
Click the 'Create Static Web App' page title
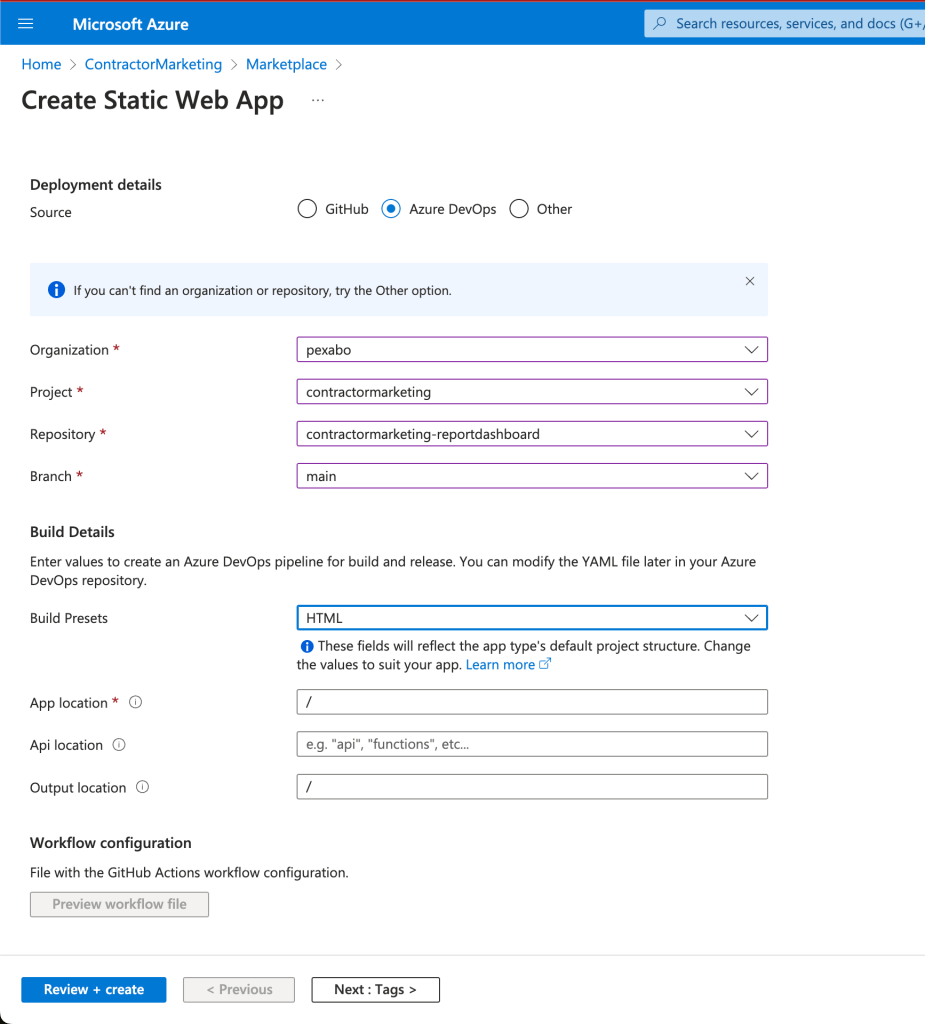click(x=153, y=101)
